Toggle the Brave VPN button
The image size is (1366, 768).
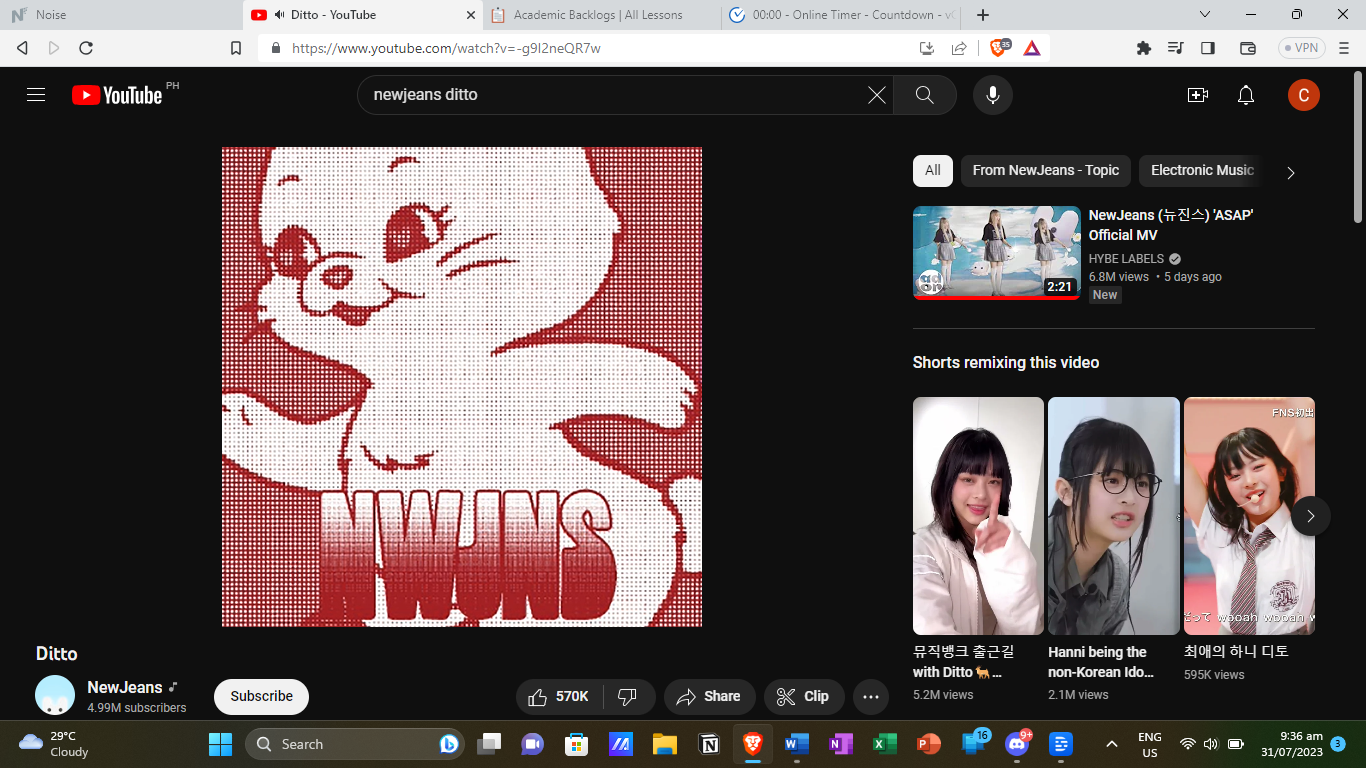(x=1302, y=48)
